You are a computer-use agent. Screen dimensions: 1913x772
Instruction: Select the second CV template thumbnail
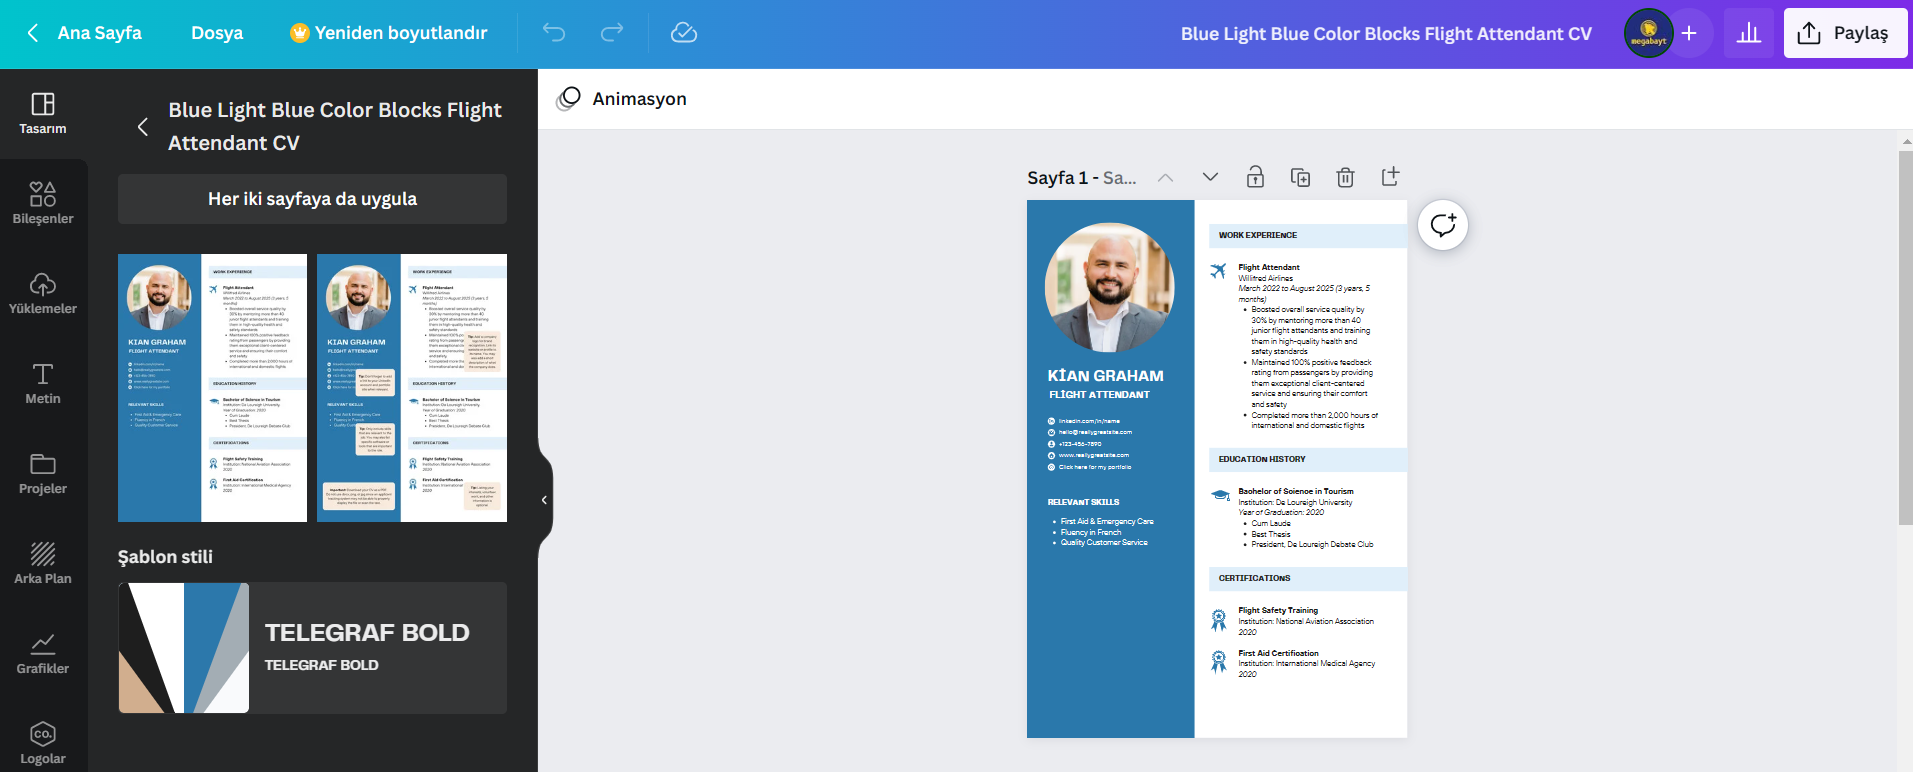(412, 388)
